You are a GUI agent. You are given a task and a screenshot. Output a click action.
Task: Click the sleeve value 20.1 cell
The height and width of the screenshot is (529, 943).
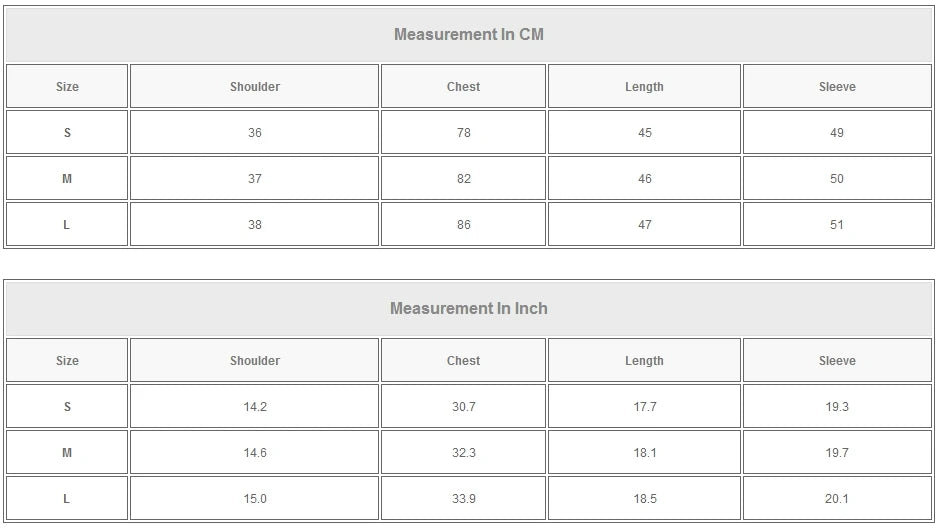tap(837, 499)
